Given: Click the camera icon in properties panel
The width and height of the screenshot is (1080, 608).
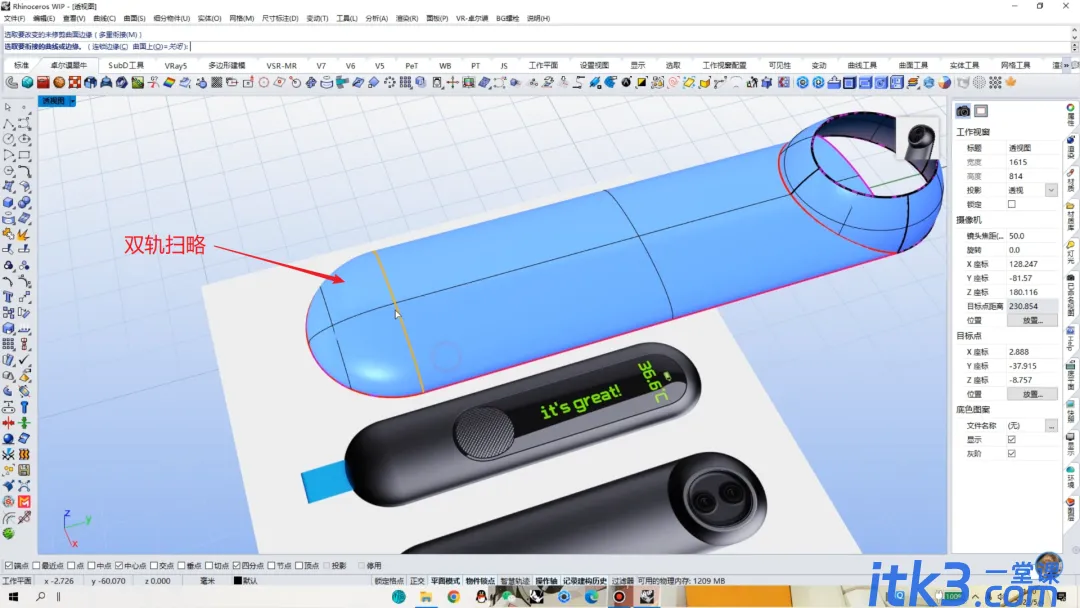Looking at the screenshot, I should click(963, 111).
